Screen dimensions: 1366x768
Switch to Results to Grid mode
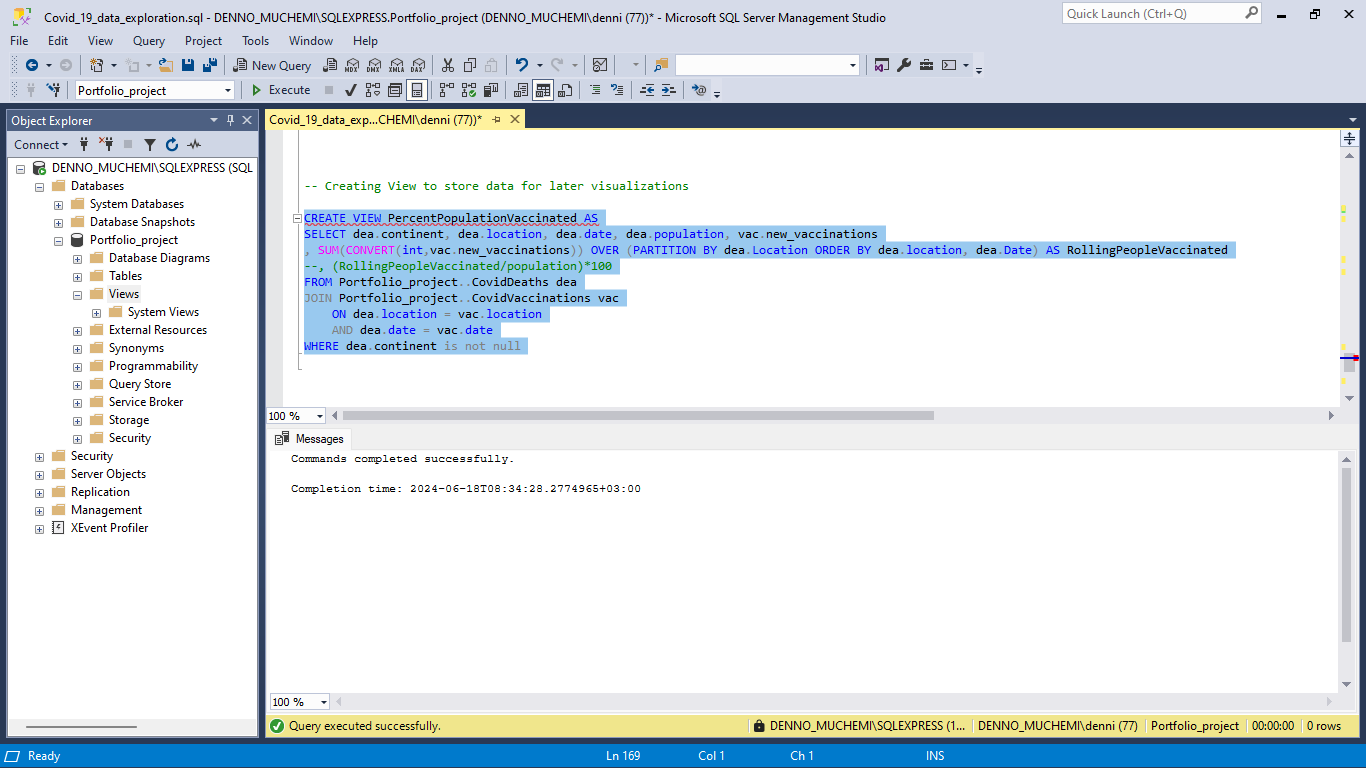[x=543, y=90]
